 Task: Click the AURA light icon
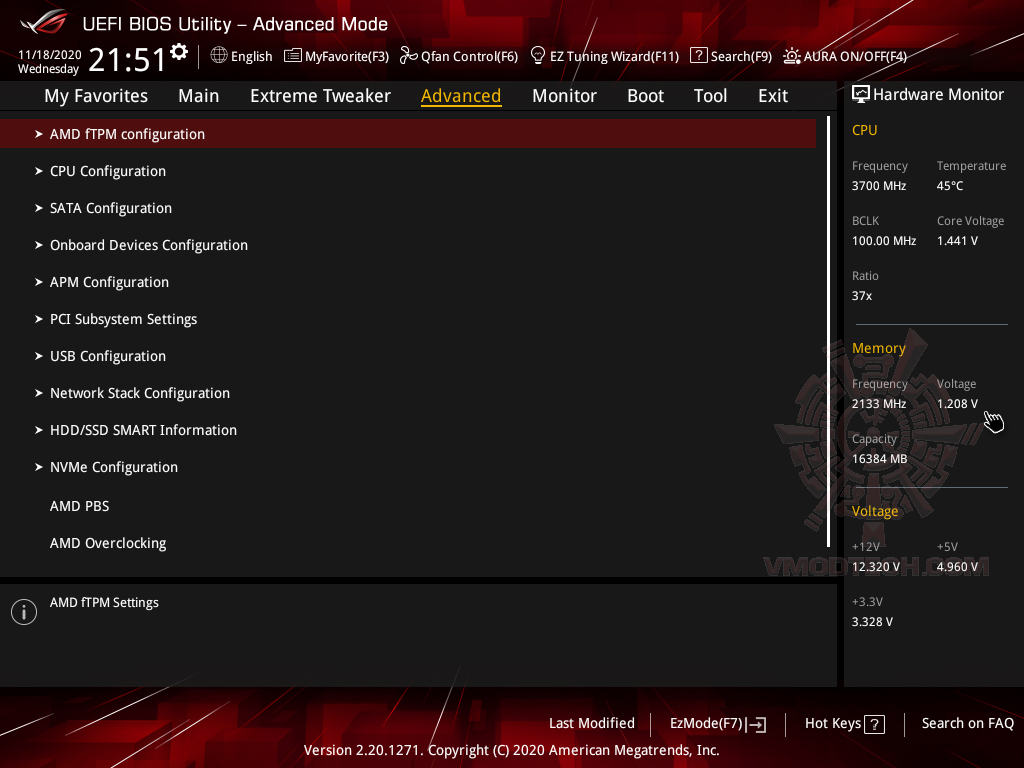(x=792, y=56)
